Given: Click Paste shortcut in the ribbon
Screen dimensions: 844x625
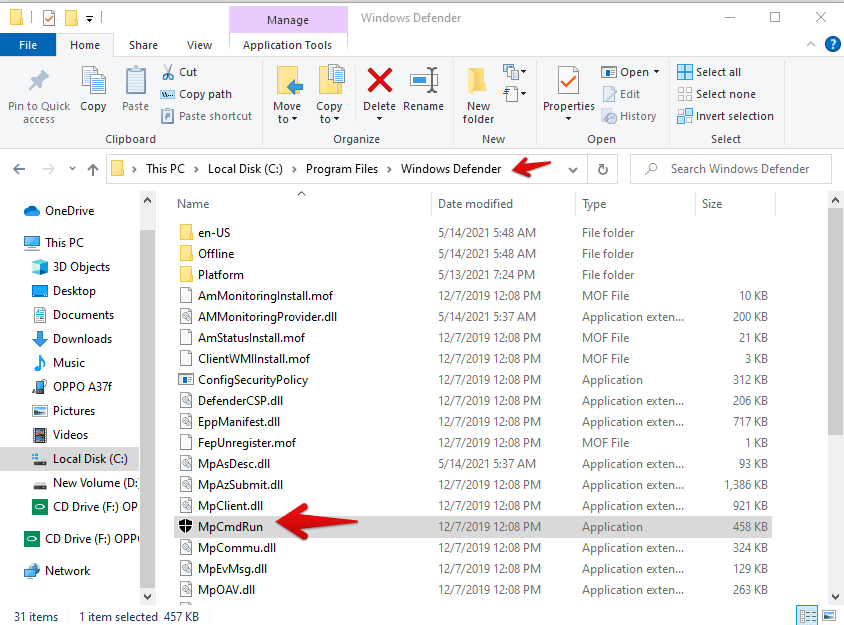Looking at the screenshot, I should coord(207,116).
